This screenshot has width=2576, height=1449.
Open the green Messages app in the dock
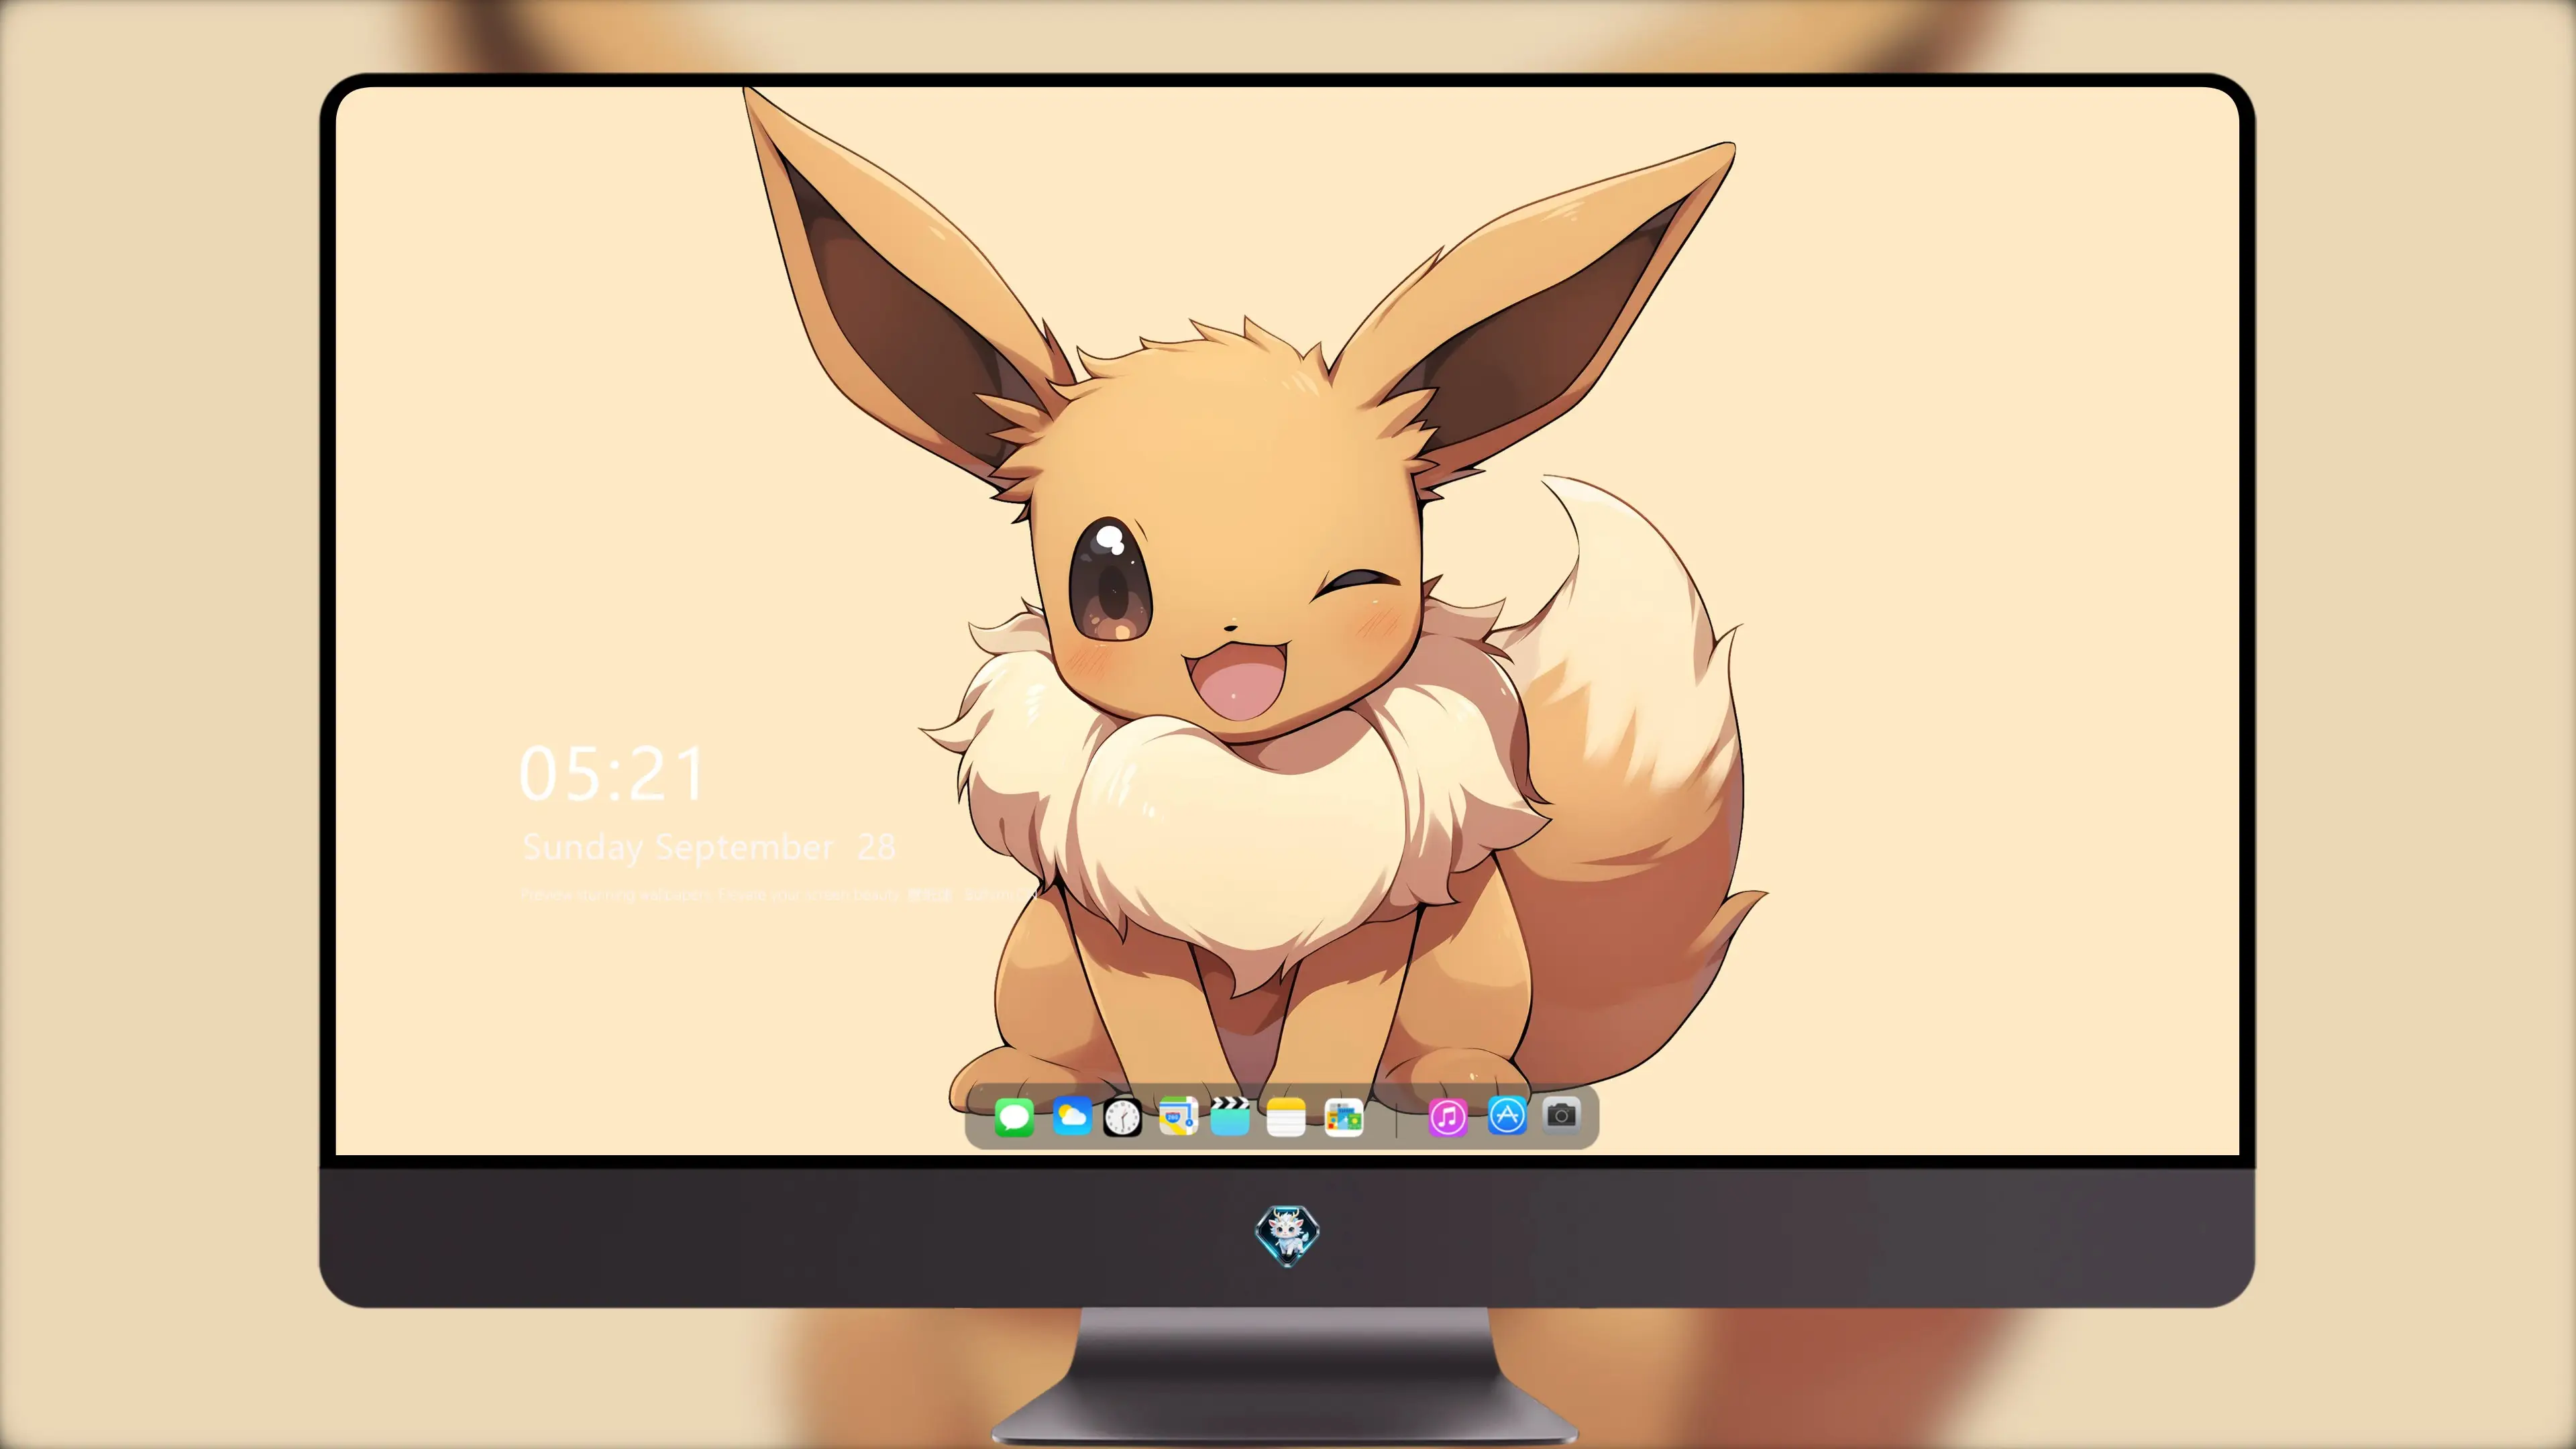coord(1014,1117)
